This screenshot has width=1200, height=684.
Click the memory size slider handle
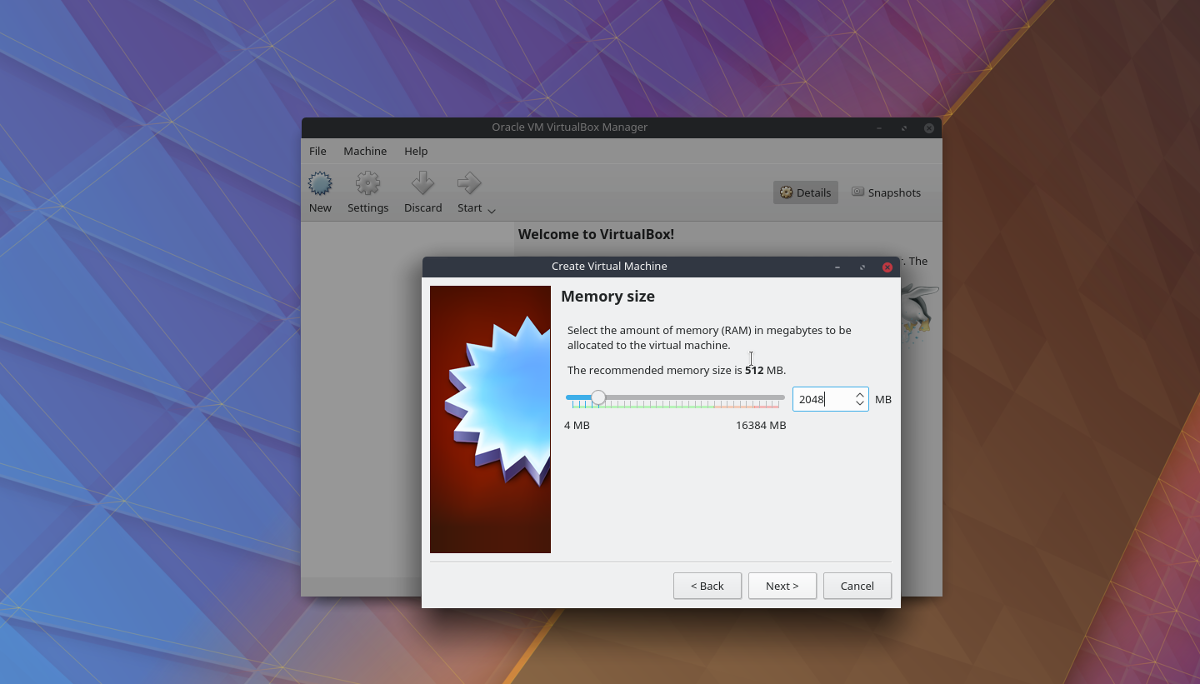pos(598,397)
